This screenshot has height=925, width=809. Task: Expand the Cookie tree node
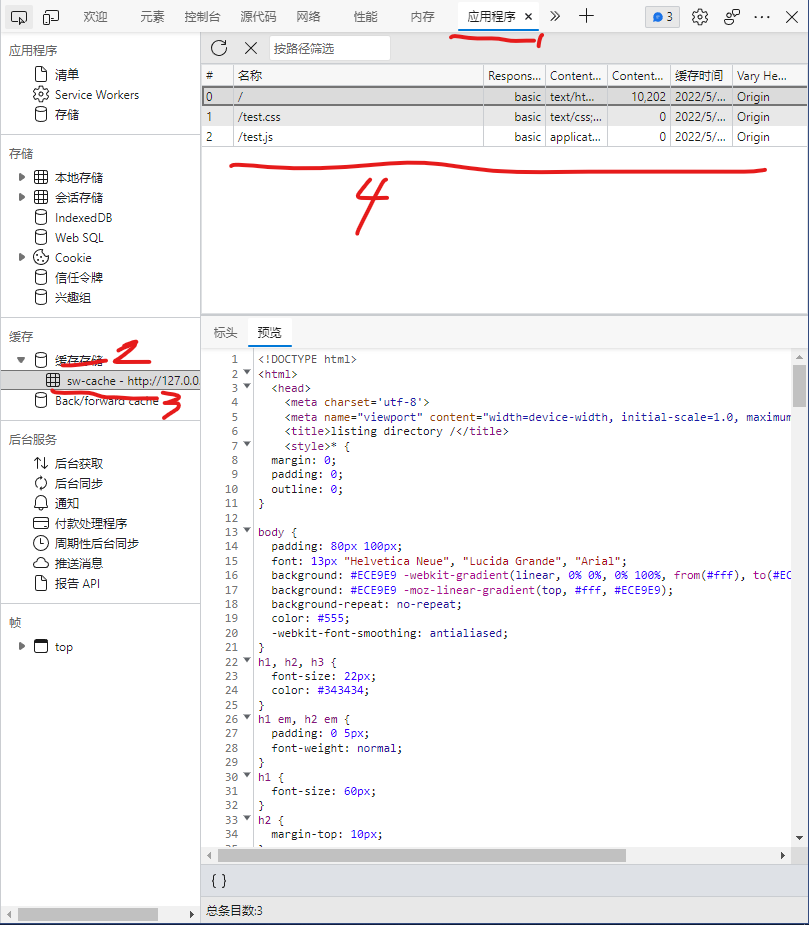(22, 257)
